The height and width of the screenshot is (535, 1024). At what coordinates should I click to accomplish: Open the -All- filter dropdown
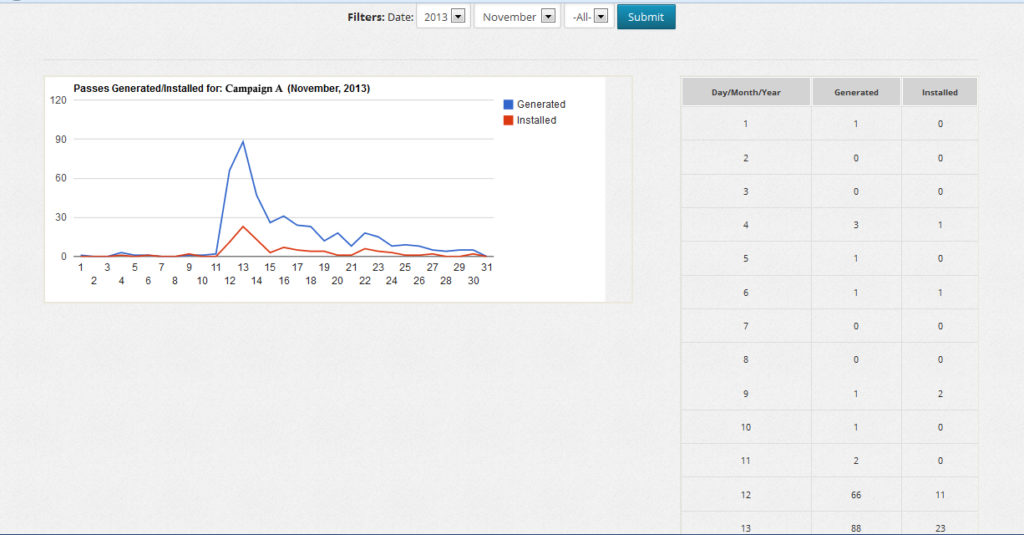[589, 17]
